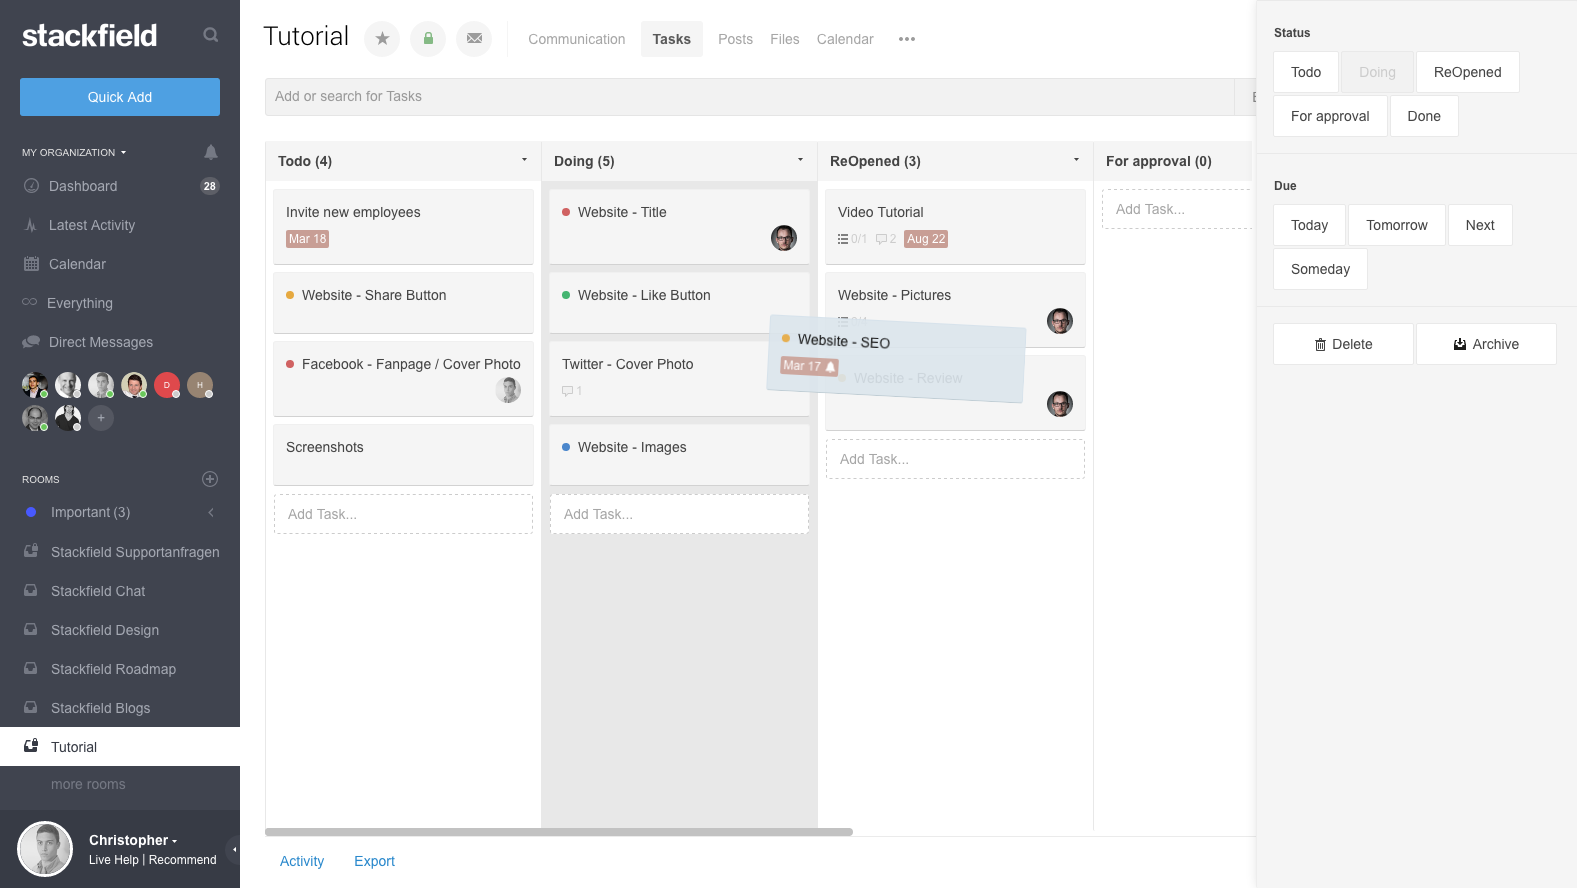Show more rooms in sidebar

click(88, 785)
